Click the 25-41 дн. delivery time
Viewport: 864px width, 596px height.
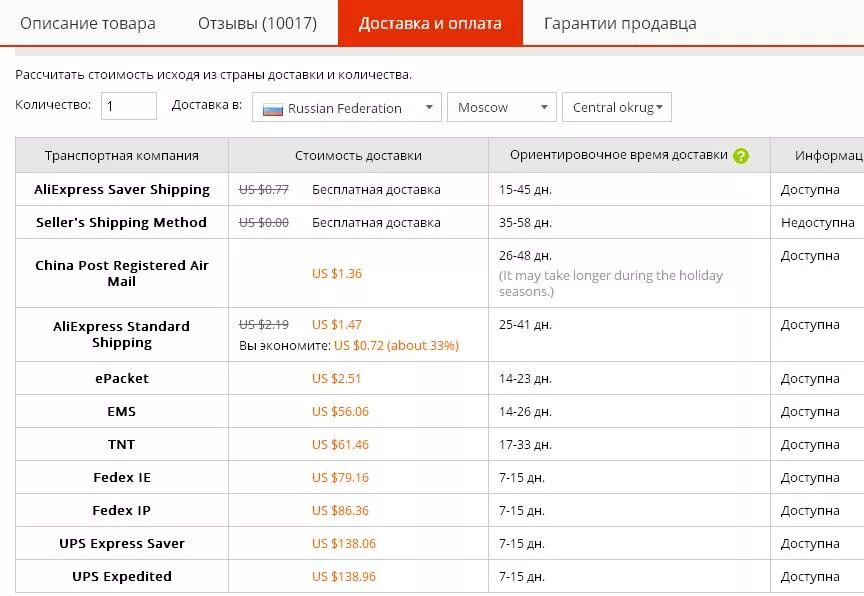(x=525, y=324)
